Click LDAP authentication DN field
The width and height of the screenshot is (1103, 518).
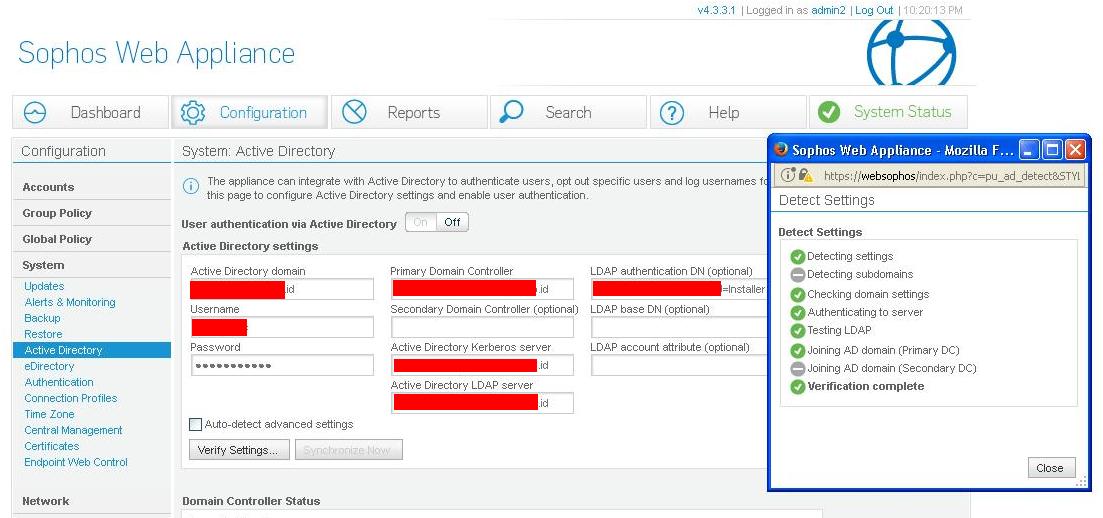pyautogui.click(x=679, y=289)
